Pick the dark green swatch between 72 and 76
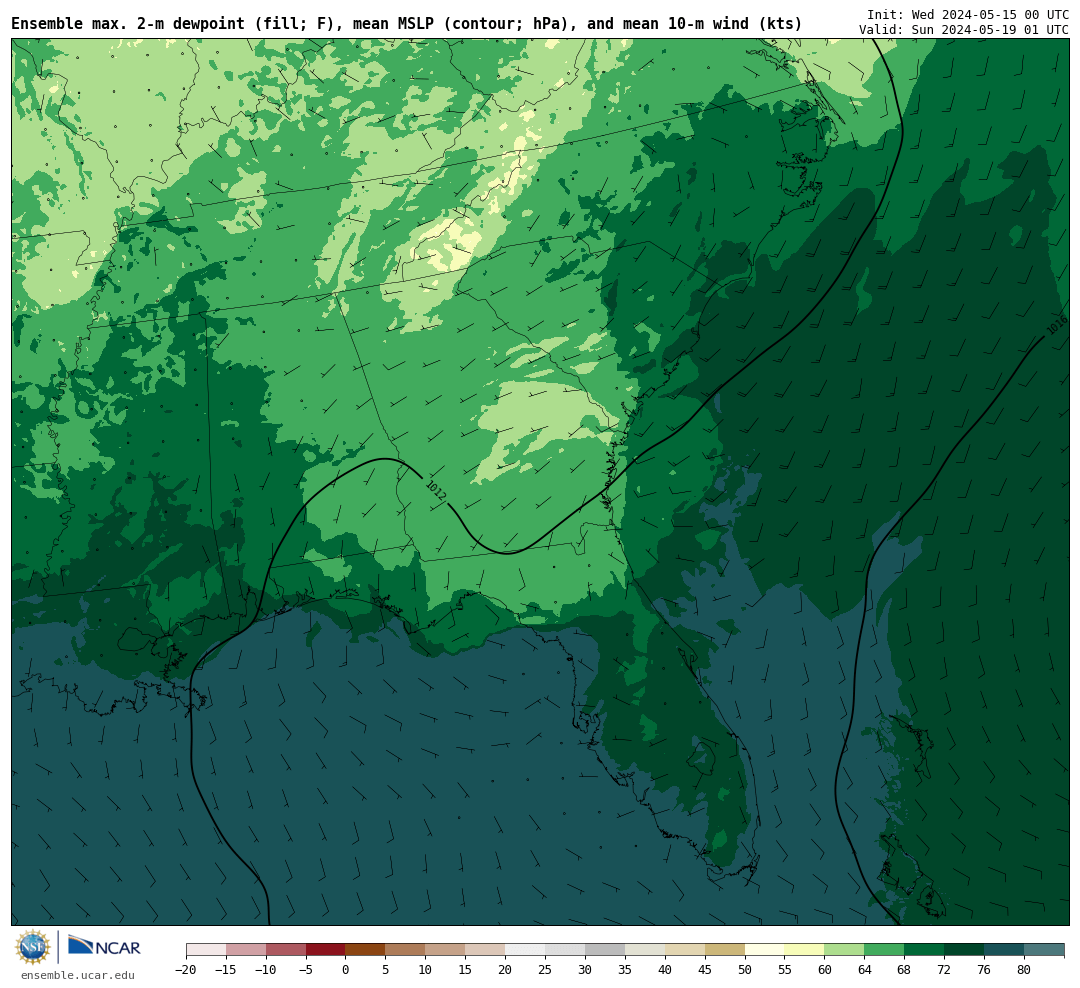This screenshot has width=1080, height=988. (x=964, y=950)
